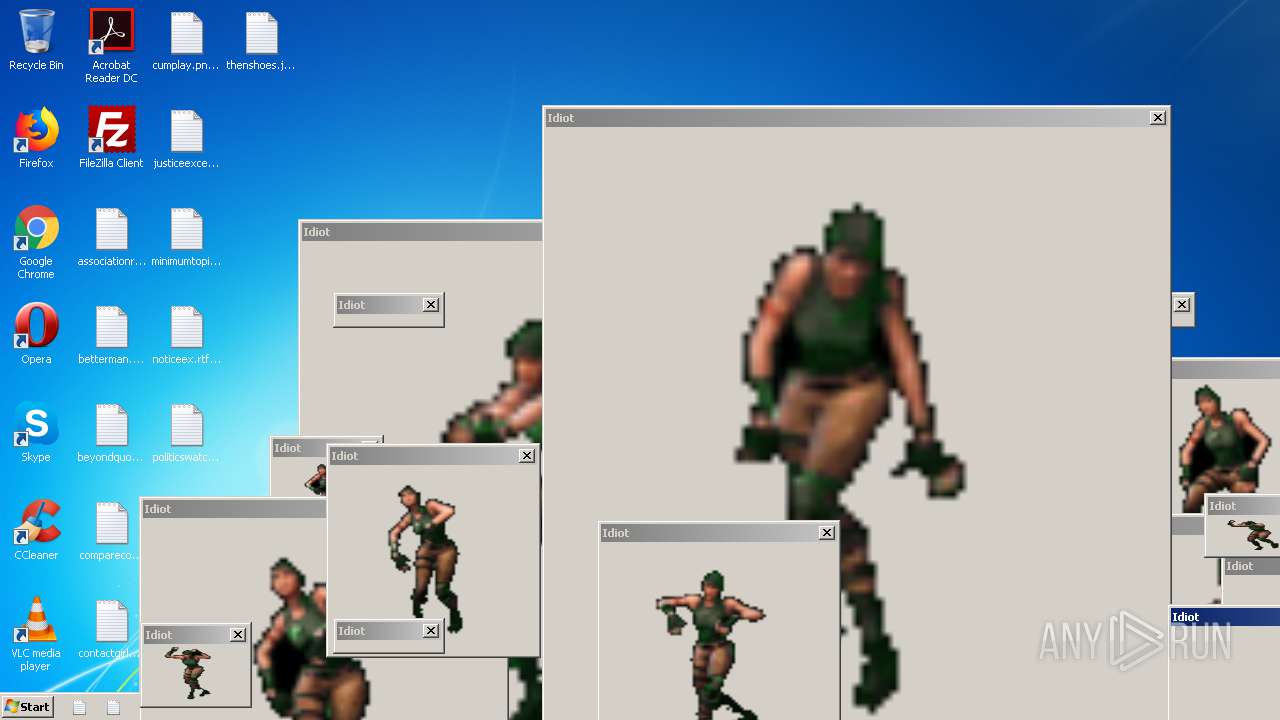Viewport: 1280px width, 720px height.
Task: Launch the Opera browser shortcut
Action: (36, 334)
